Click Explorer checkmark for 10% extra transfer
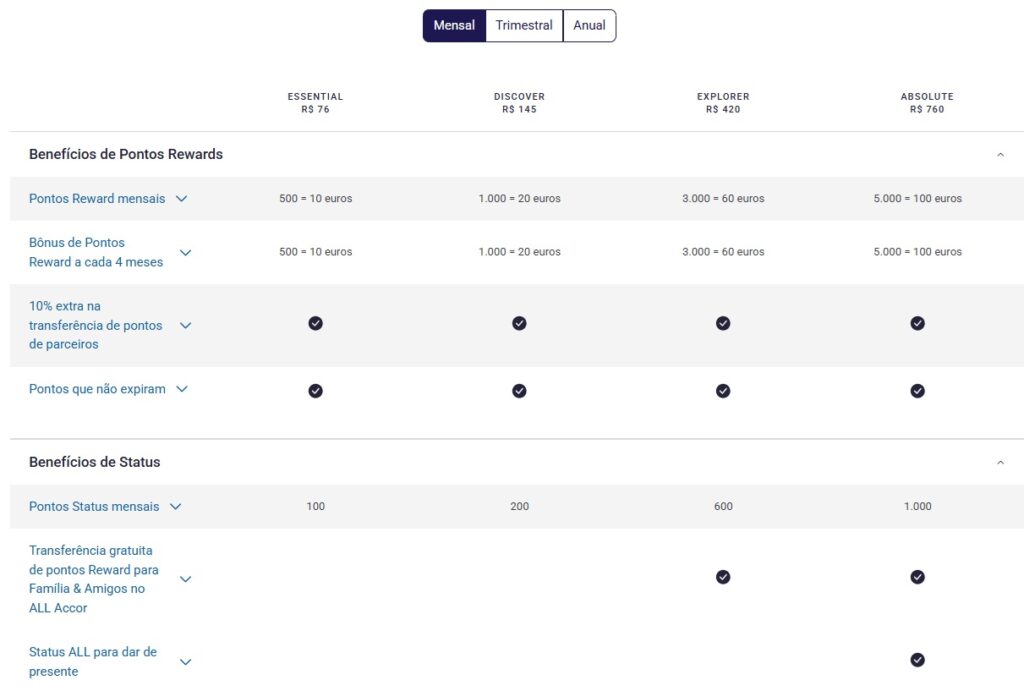Image resolution: width=1024 pixels, height=691 pixels. click(x=723, y=323)
